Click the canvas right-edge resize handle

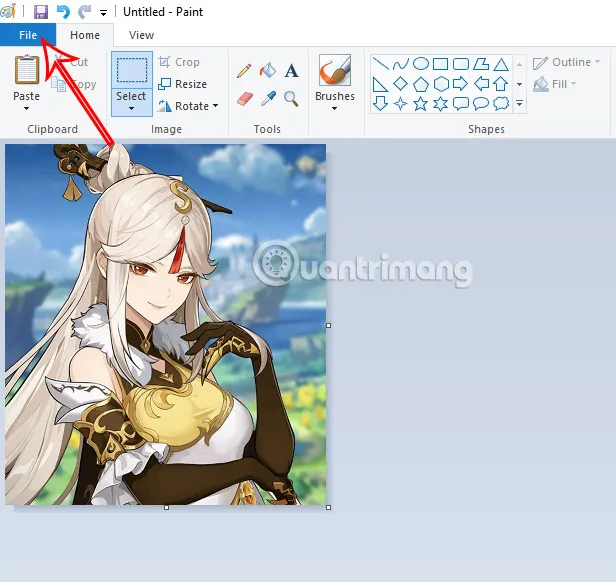[328, 325]
